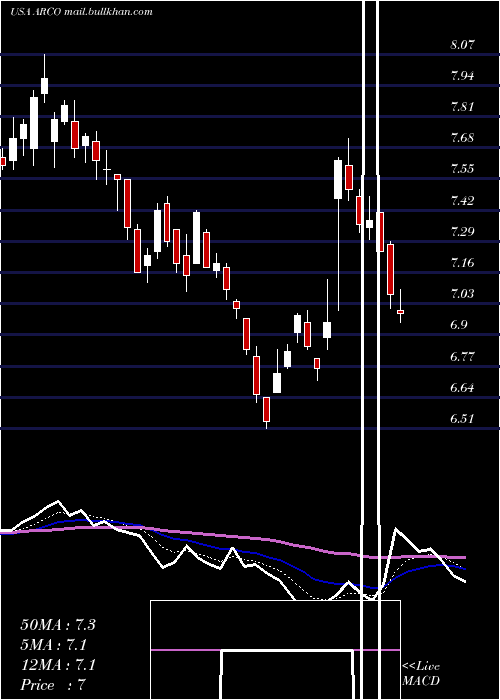Click the 6.64 price axis label

tap(462, 387)
